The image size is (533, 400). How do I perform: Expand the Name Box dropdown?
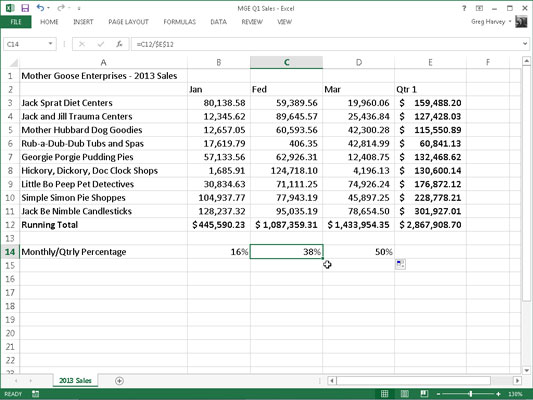pos(50,44)
